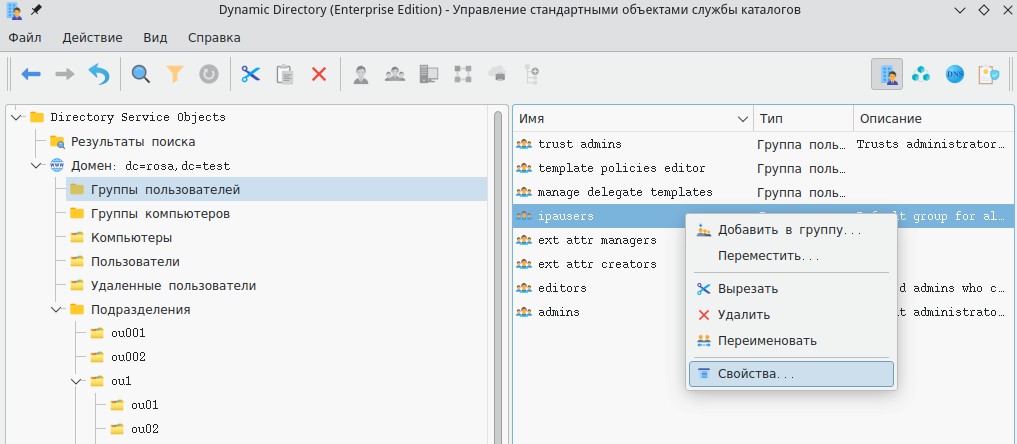Screen dimensions: 1017x444
Task: Select Результаты поиска in the tree
Action: pos(132,142)
